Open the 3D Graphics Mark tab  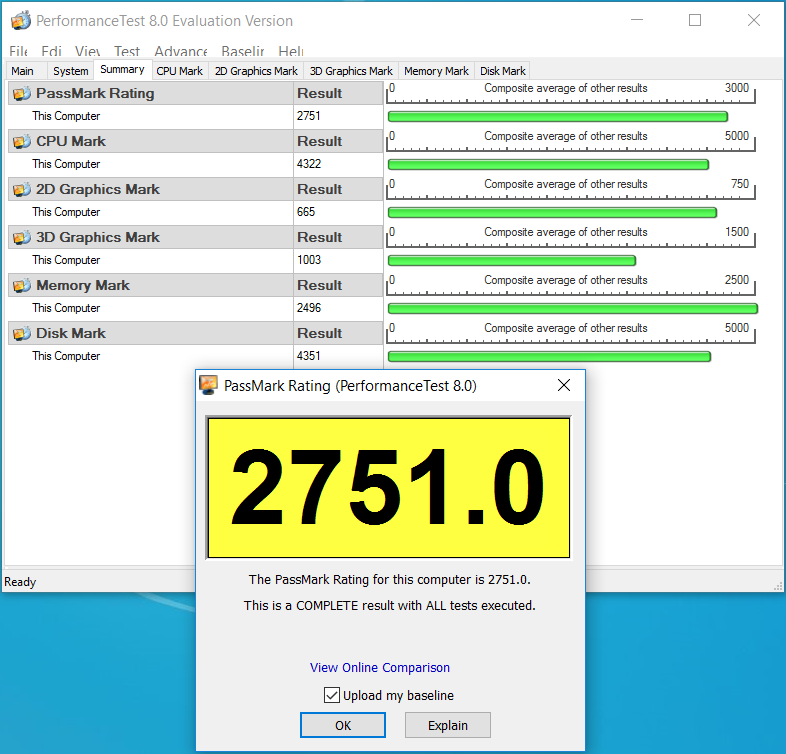click(351, 71)
